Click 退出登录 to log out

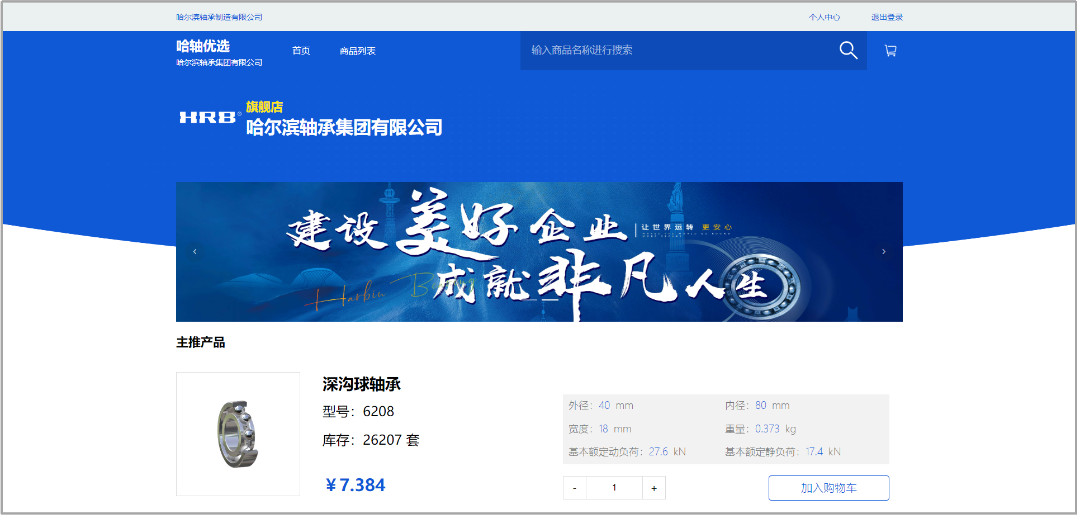[x=886, y=17]
